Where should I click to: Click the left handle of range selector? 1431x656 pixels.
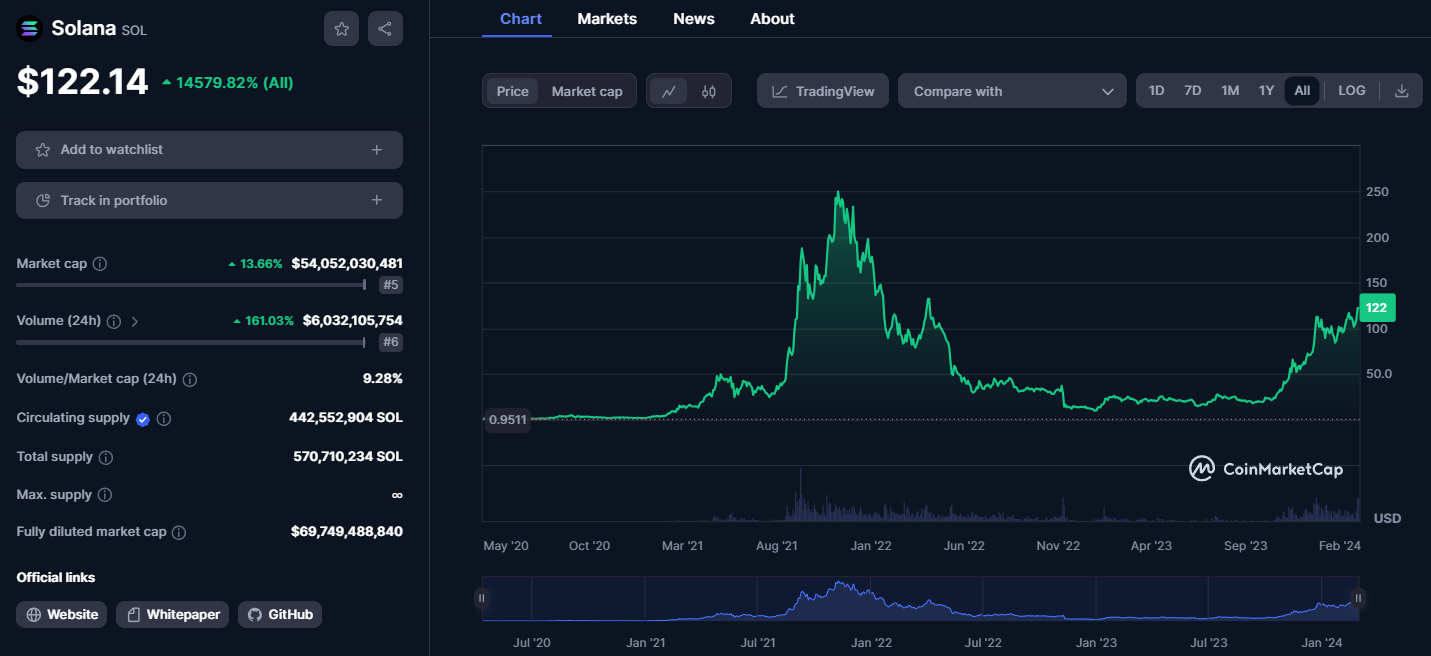tap(482, 598)
